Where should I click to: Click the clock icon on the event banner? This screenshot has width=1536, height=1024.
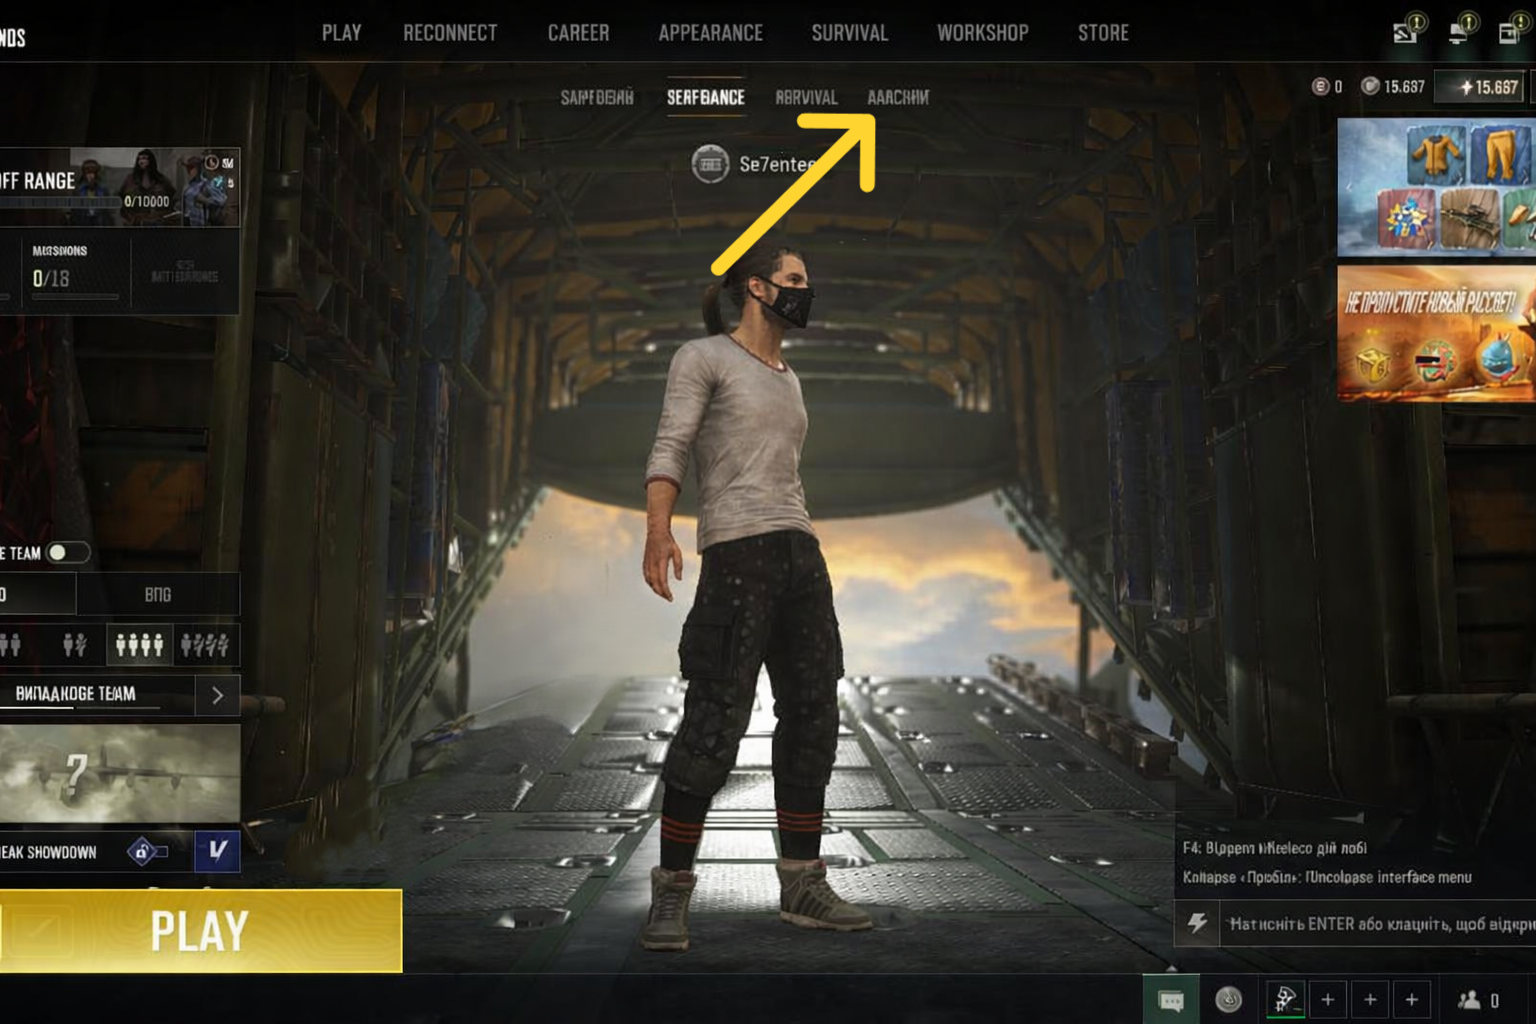tap(212, 162)
